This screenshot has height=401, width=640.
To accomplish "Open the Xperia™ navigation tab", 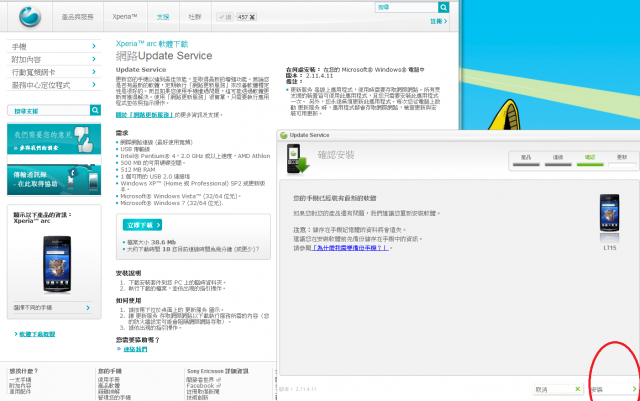I will click(x=125, y=17).
